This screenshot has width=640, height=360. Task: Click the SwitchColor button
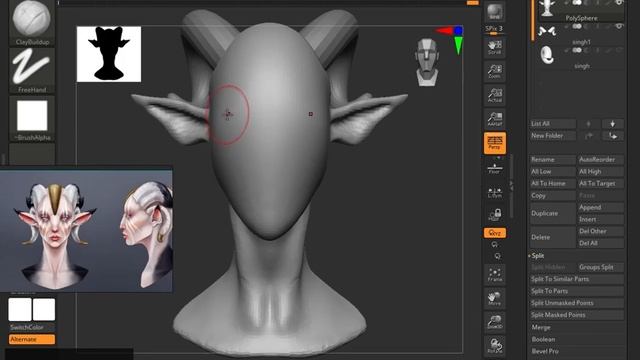(32, 327)
